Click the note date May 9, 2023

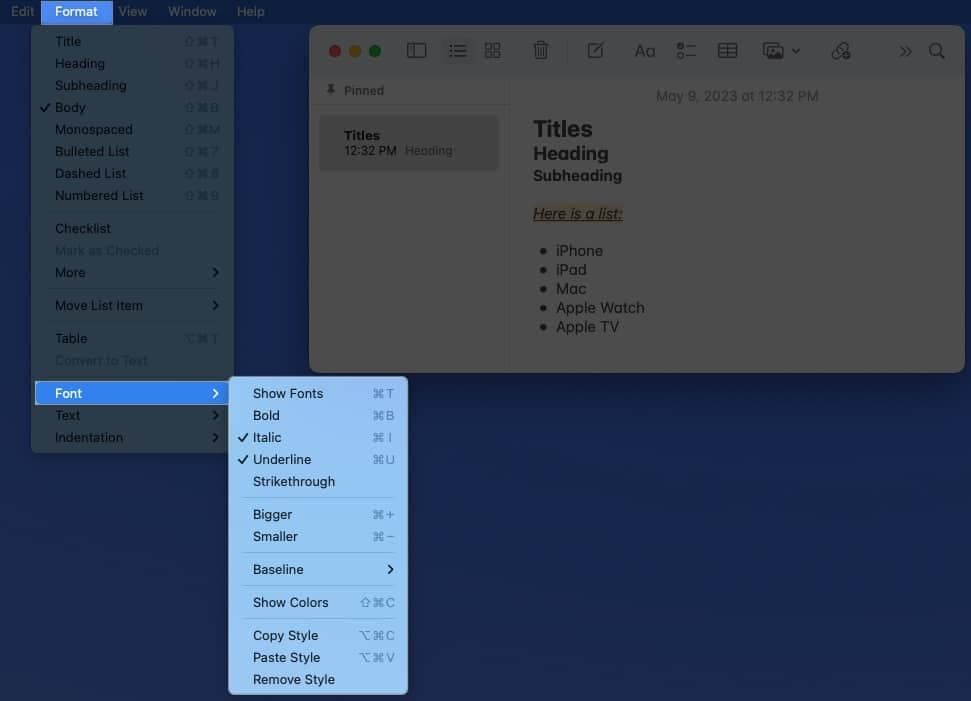tap(737, 96)
